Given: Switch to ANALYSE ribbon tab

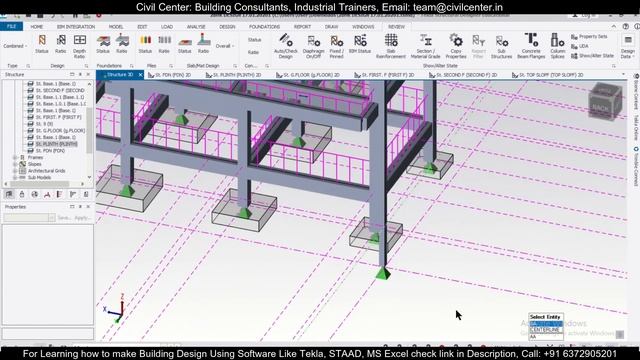Looking at the screenshot, I should pos(196,27).
